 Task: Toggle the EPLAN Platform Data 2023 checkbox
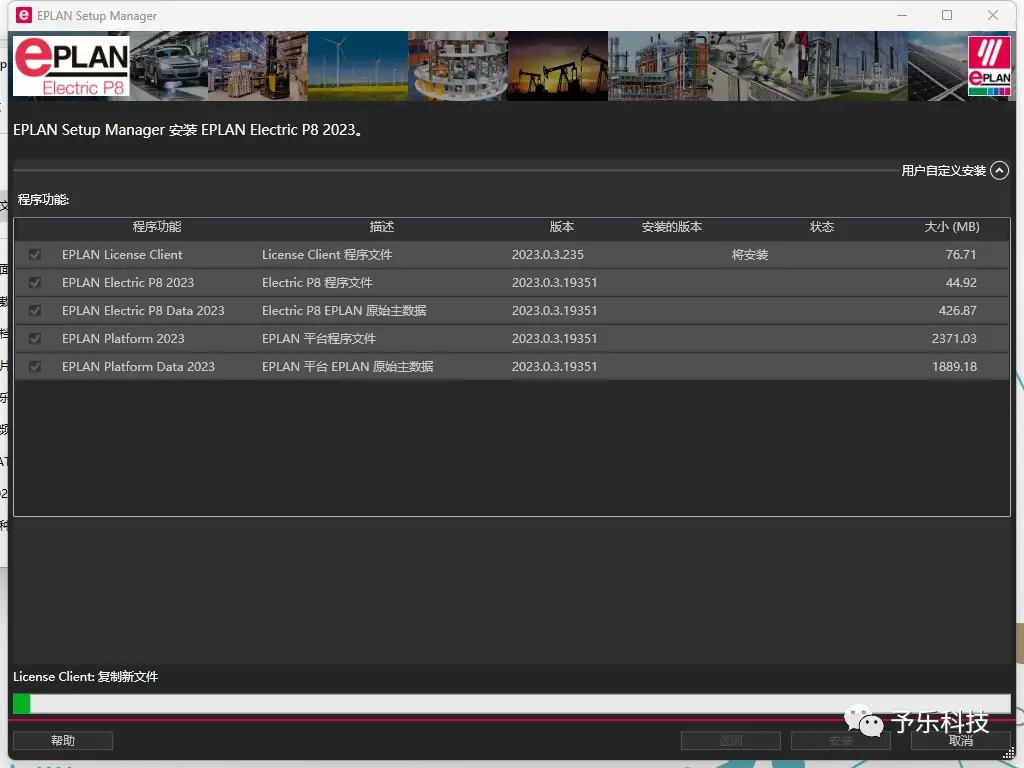tap(35, 367)
